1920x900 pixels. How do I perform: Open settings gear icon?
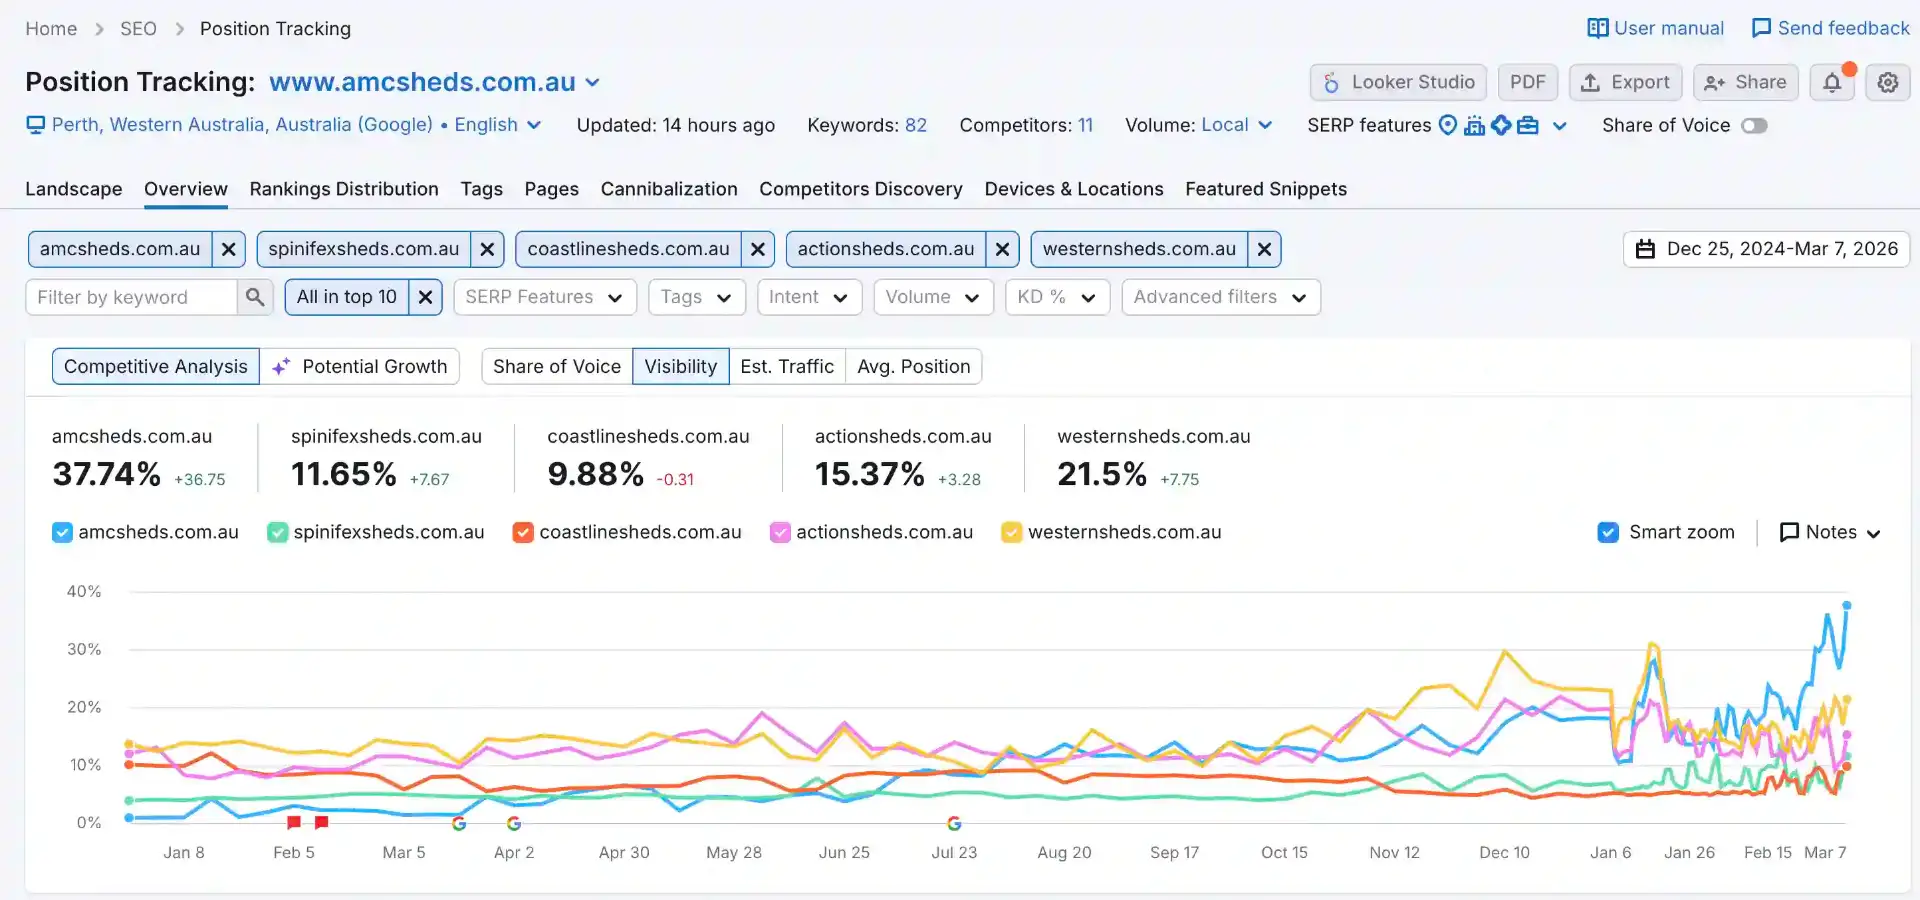click(x=1888, y=83)
